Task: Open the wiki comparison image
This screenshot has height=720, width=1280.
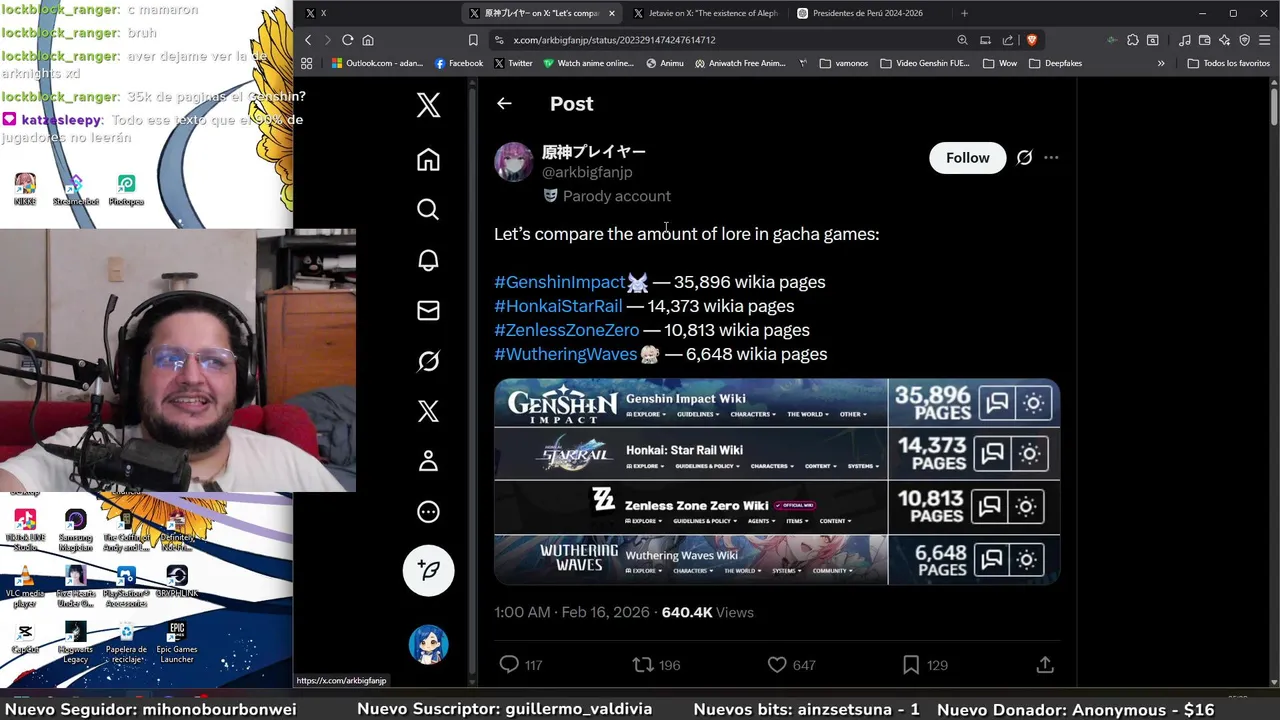Action: point(776,481)
